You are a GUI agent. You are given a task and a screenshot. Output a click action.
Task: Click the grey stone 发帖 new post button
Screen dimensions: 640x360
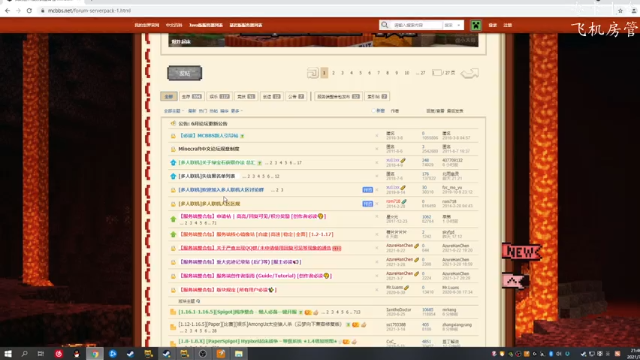coord(184,73)
